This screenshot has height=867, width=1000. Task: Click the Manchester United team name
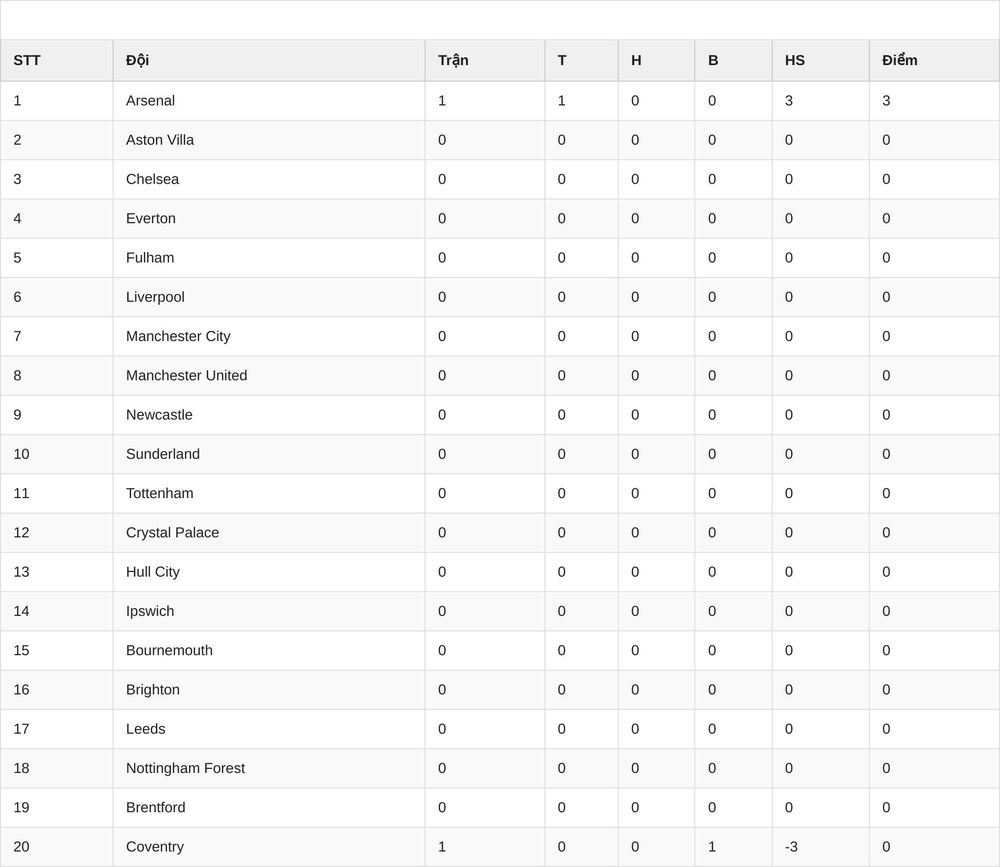click(x=187, y=376)
